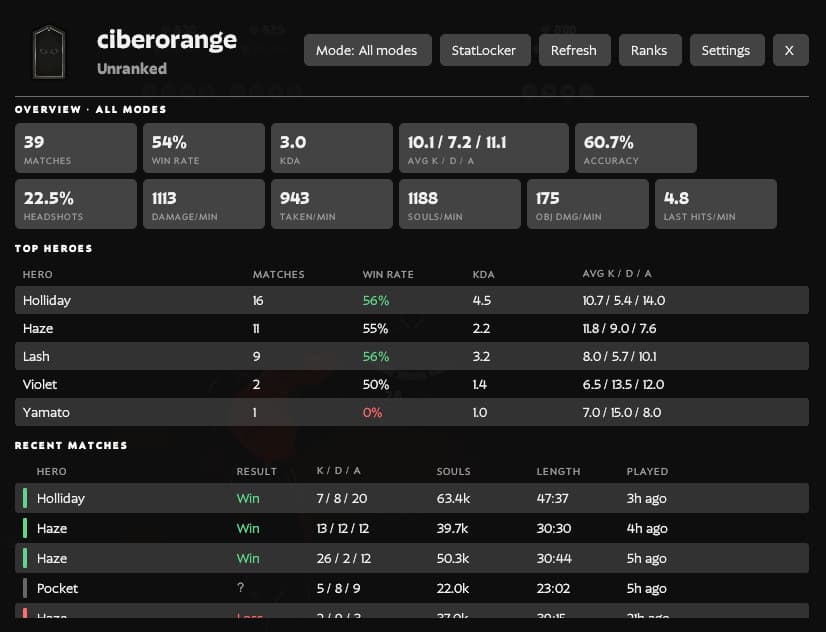Screen dimensions: 826x632
Task: Click the 1188 Souls/Min card
Action: click(x=460, y=204)
